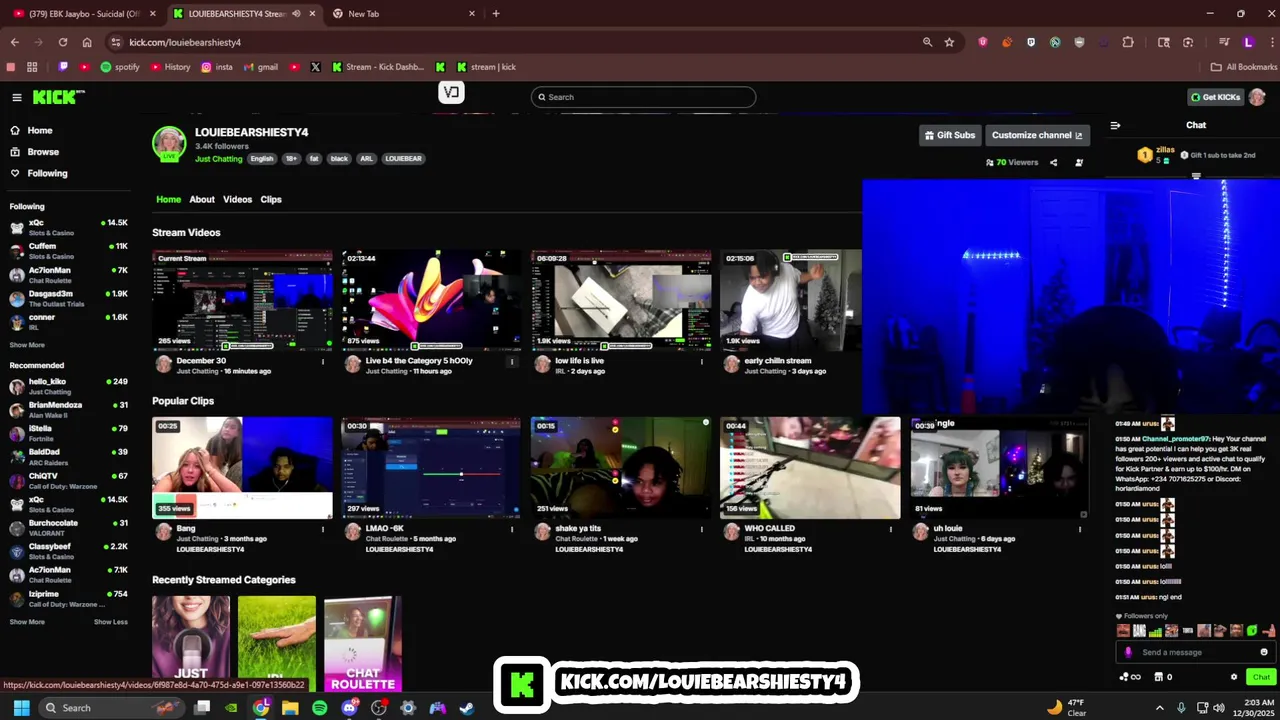
Task: Bookmark this page with the star icon
Action: tap(949, 42)
